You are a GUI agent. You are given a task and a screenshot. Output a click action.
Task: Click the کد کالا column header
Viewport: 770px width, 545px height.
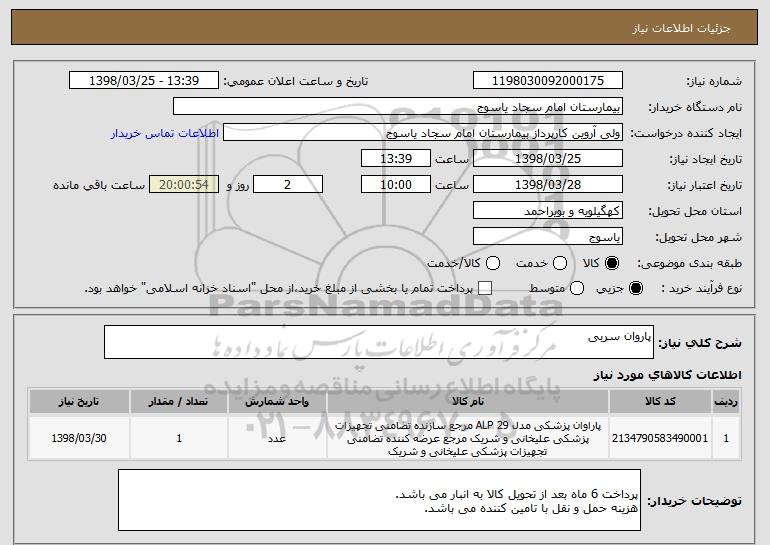click(x=660, y=402)
